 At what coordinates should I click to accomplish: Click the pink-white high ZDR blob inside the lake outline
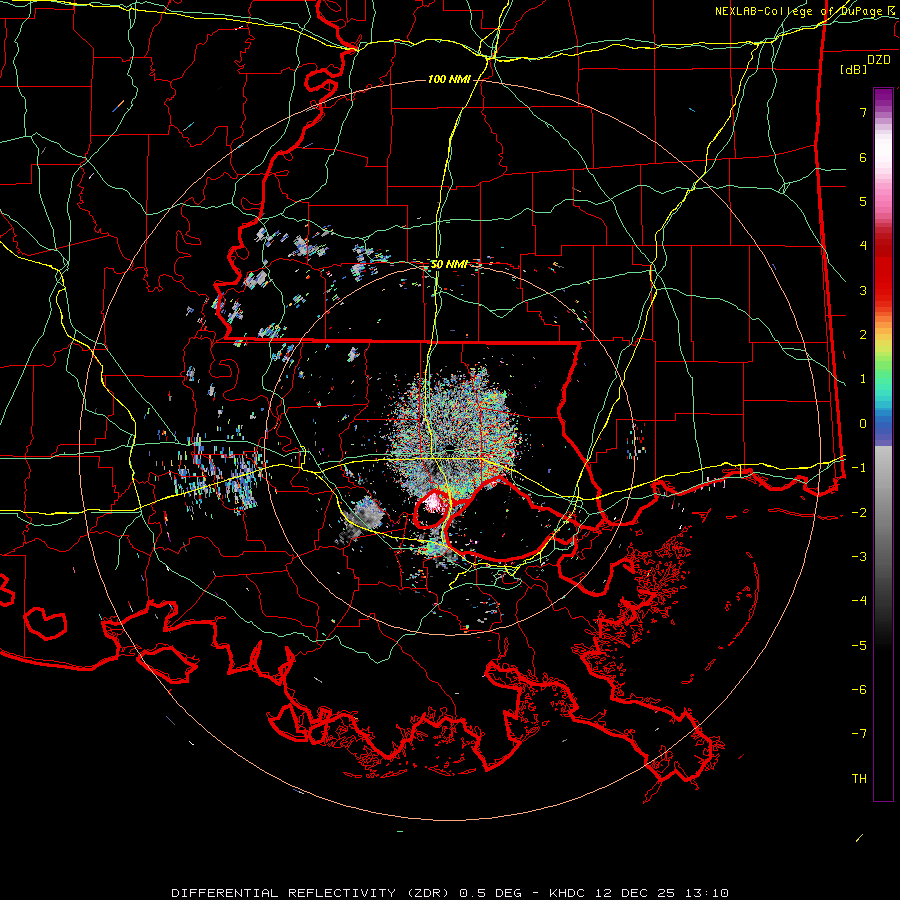[x=433, y=505]
